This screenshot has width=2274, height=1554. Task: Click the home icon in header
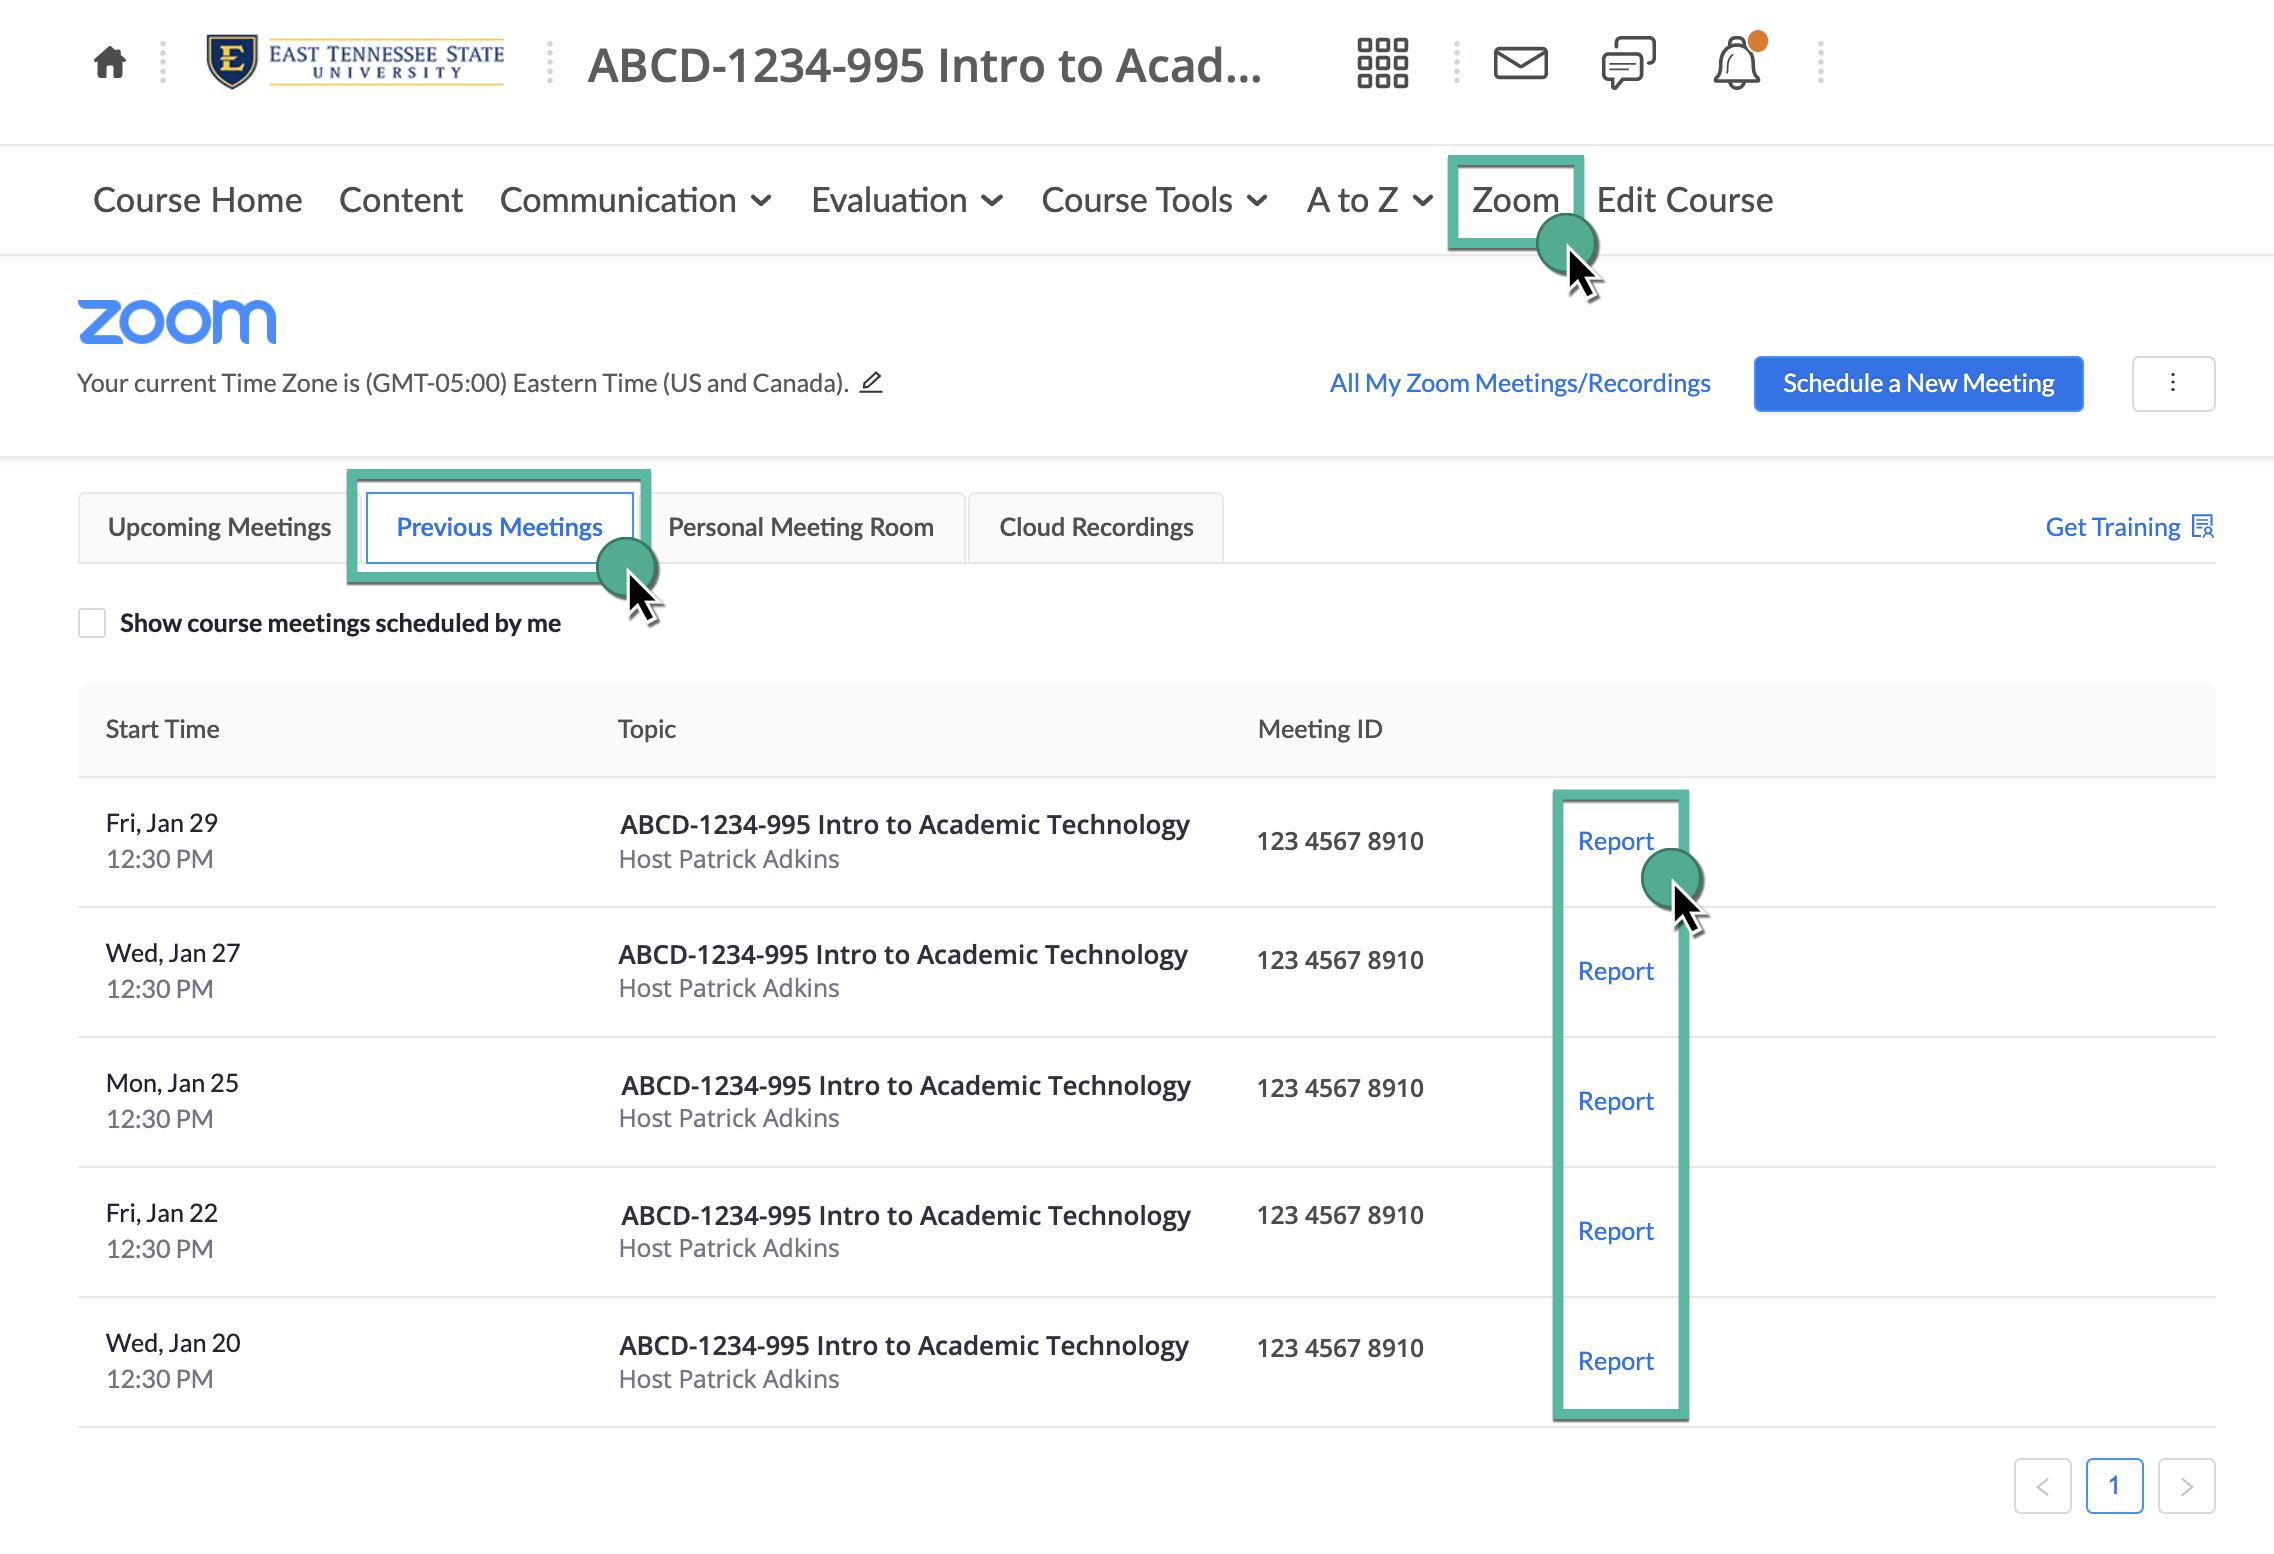[x=110, y=63]
